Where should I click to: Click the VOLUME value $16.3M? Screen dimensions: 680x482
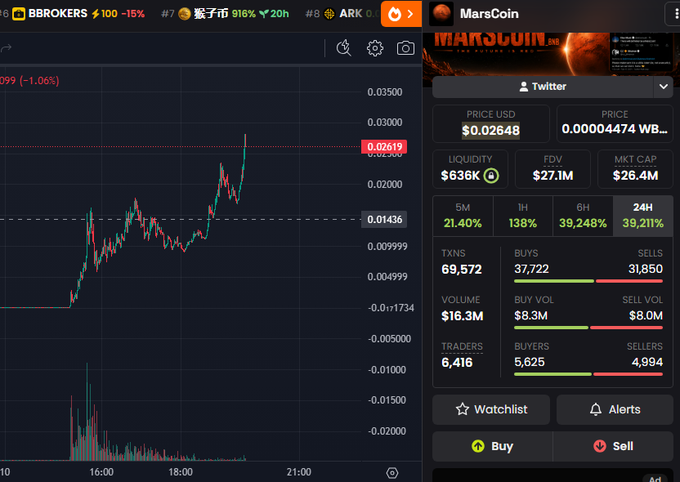(x=462, y=316)
